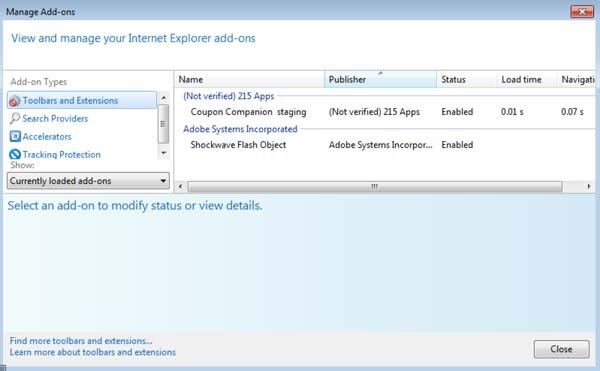The width and height of the screenshot is (600, 371).
Task: Sort list by Name column header
Action: click(x=249, y=80)
